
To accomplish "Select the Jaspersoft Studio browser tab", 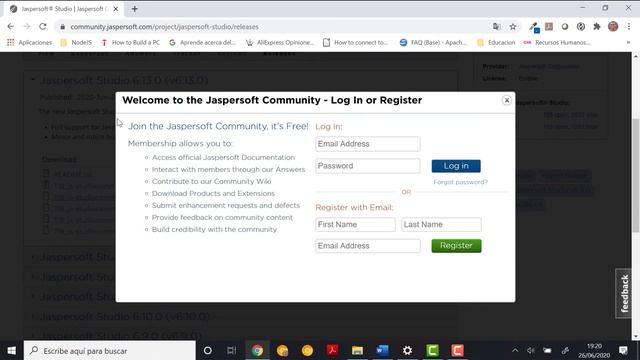I will pyautogui.click(x=64, y=9).
